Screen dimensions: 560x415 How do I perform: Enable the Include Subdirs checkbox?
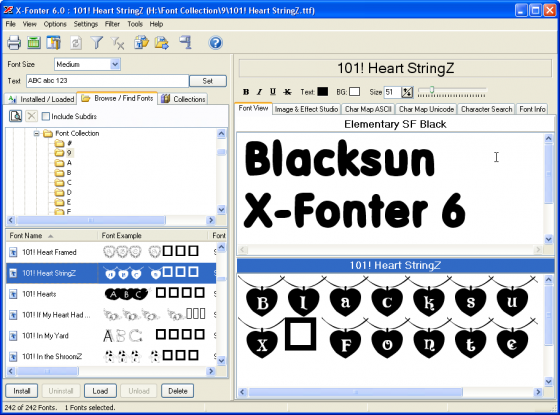tap(45, 116)
